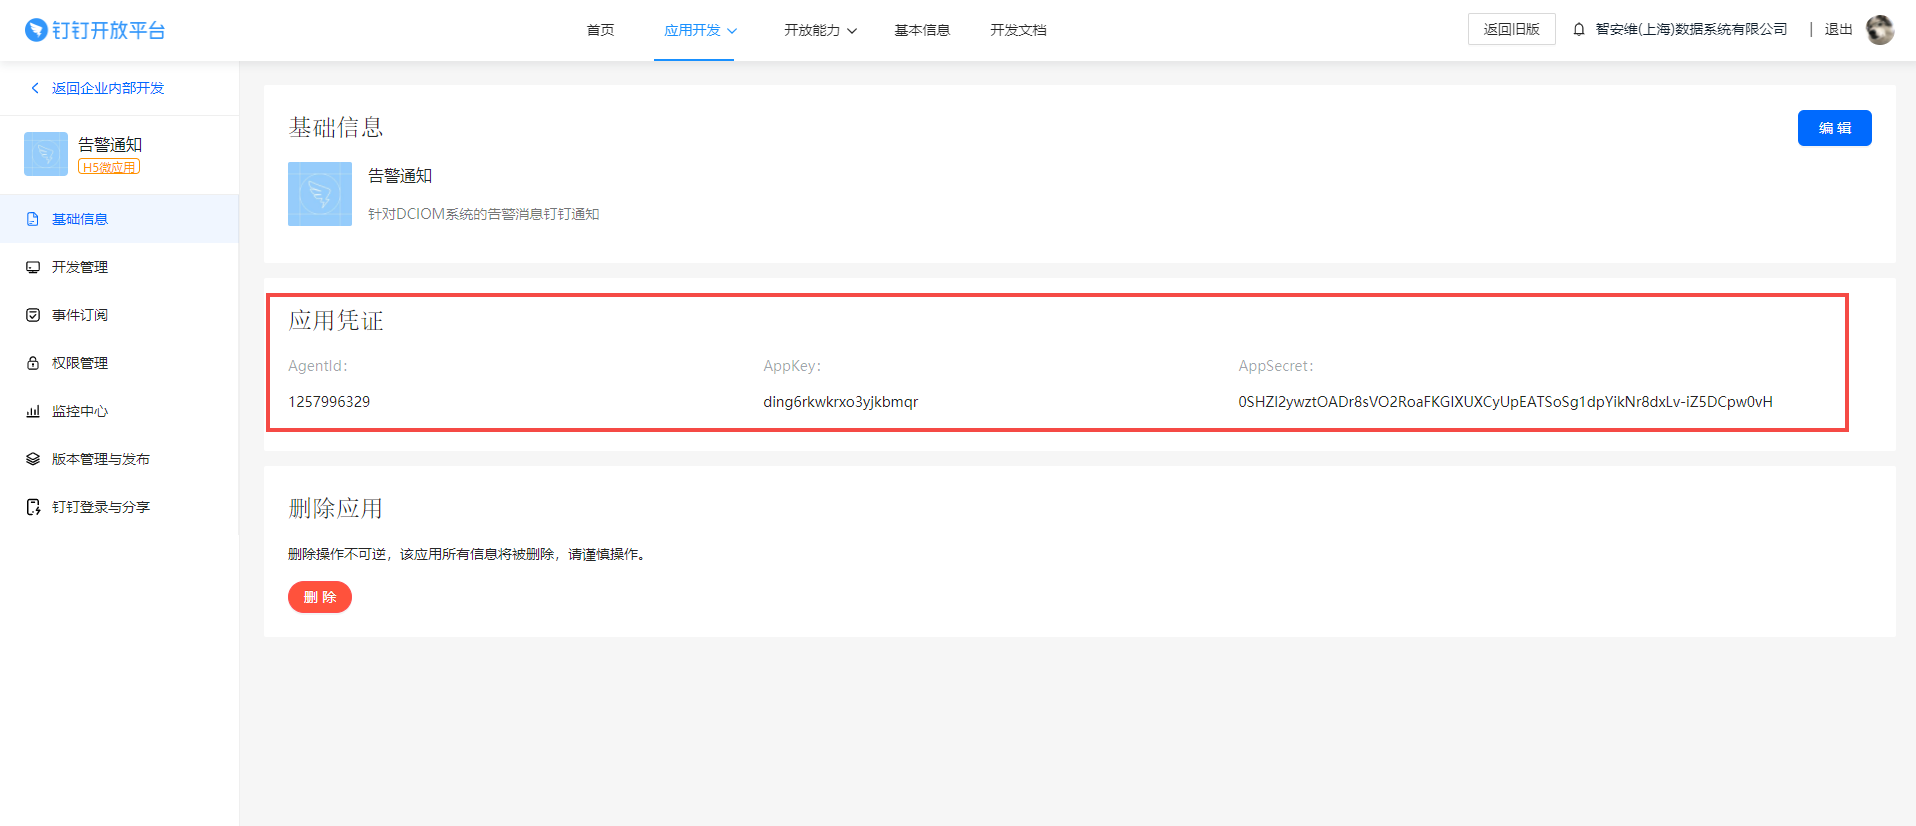This screenshot has height=826, width=1916.
Task: Click the notification bell icon
Action: point(1579,30)
